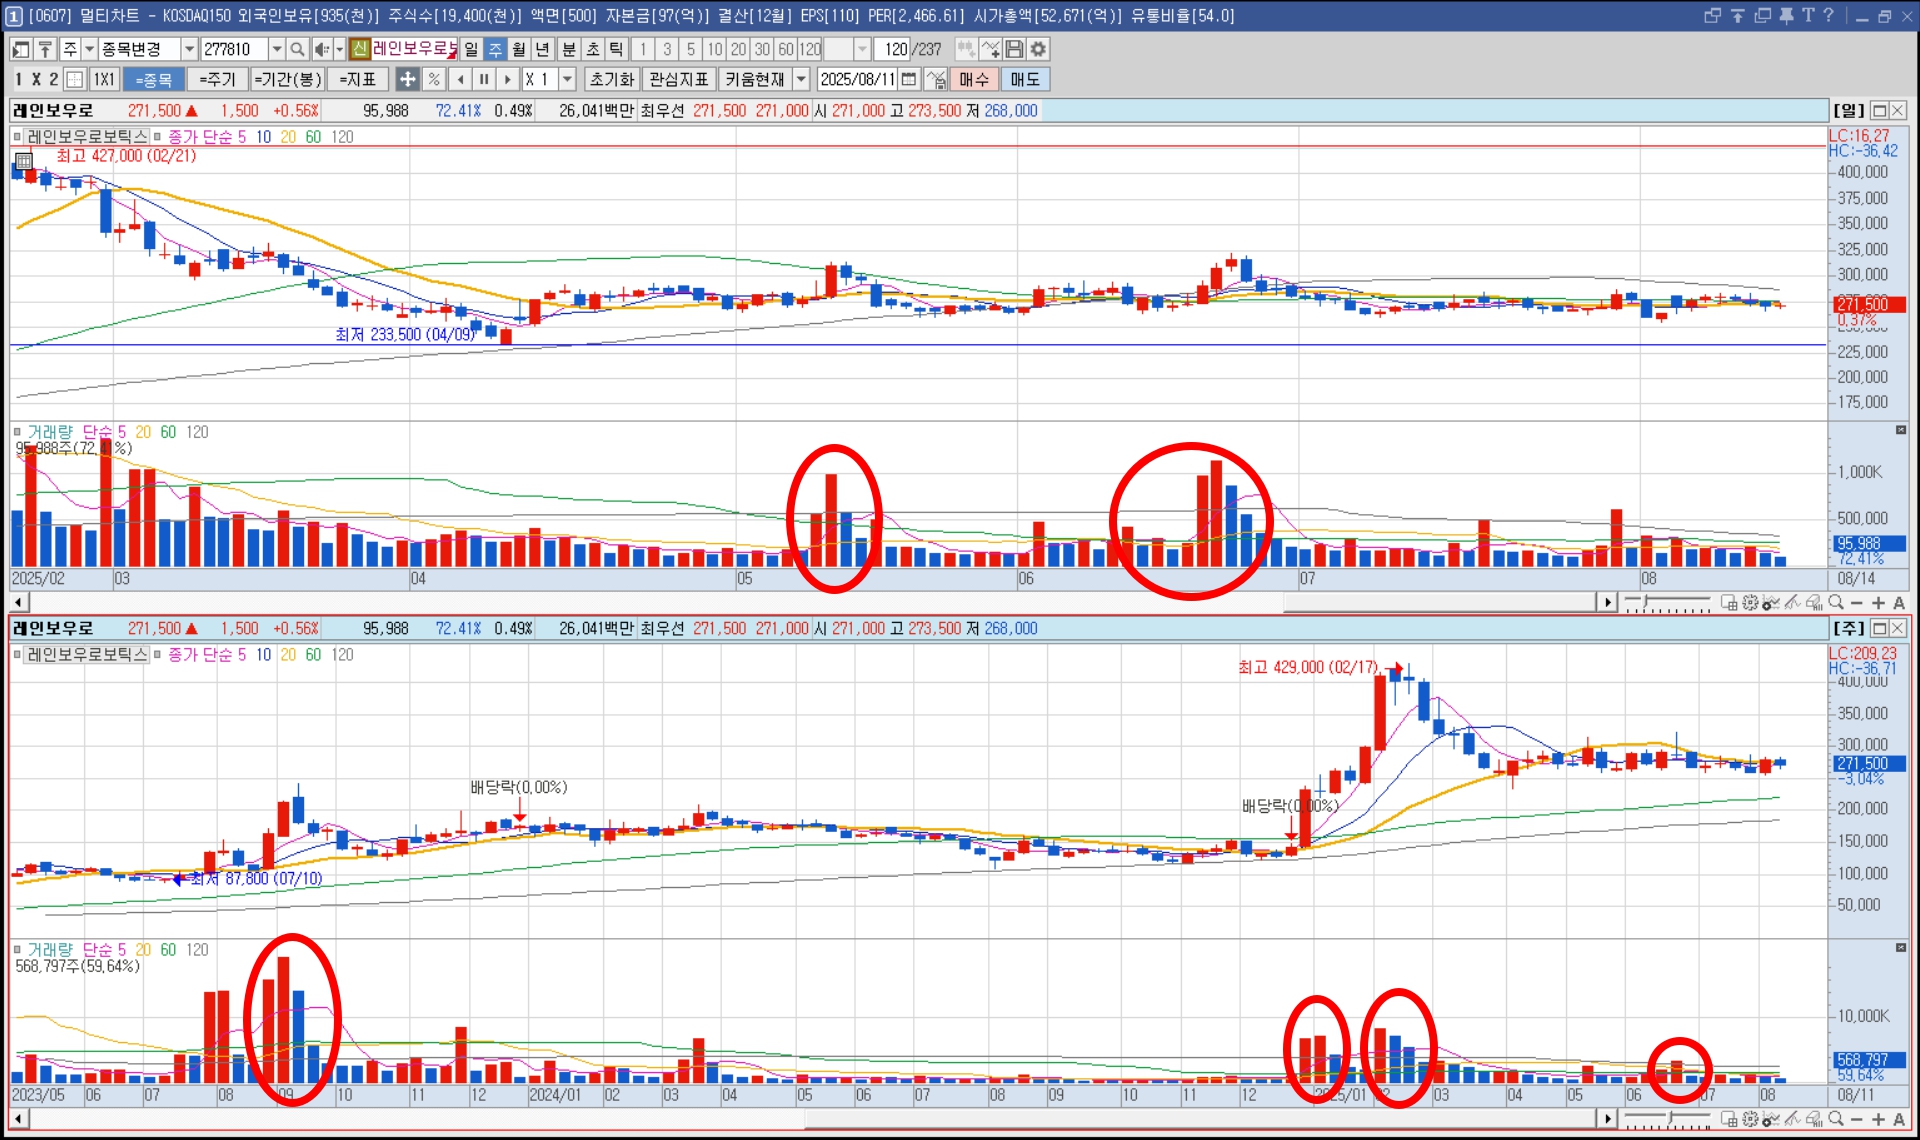Click the speaker sound icon
This screenshot has width=1920, height=1140.
point(321,49)
